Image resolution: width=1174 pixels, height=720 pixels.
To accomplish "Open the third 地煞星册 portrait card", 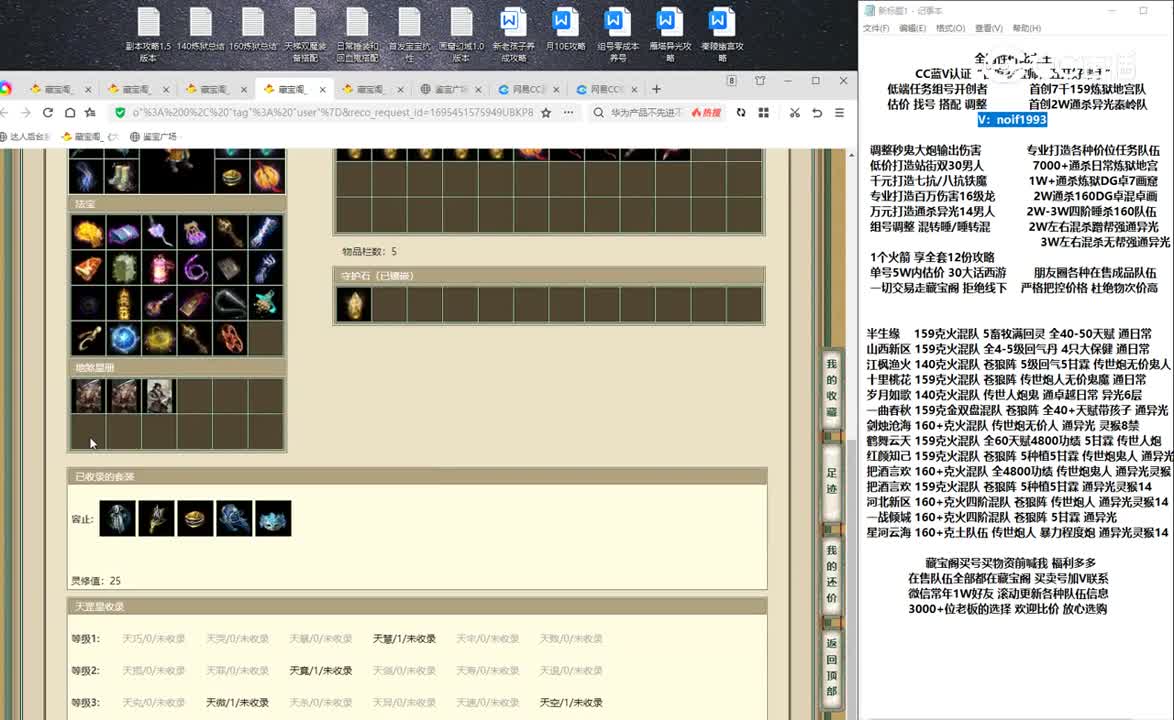I will (159, 396).
